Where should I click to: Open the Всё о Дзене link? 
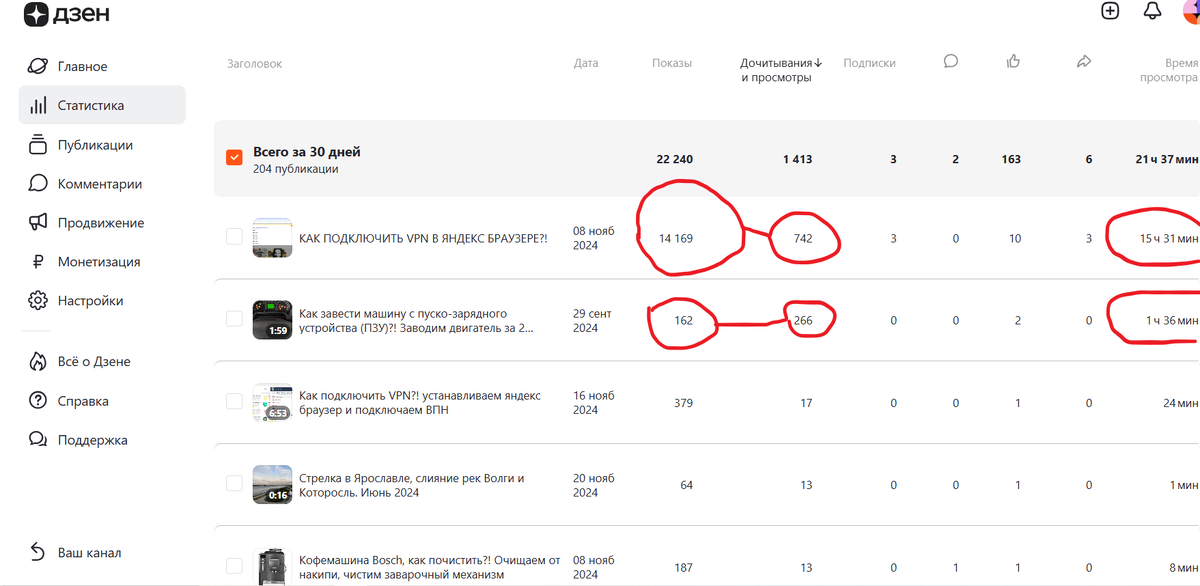[94, 361]
